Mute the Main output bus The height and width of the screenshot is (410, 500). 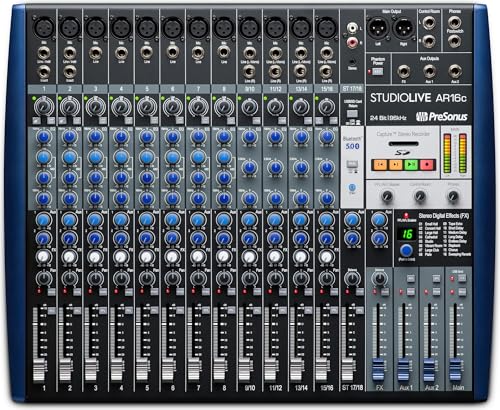[x=462, y=292]
